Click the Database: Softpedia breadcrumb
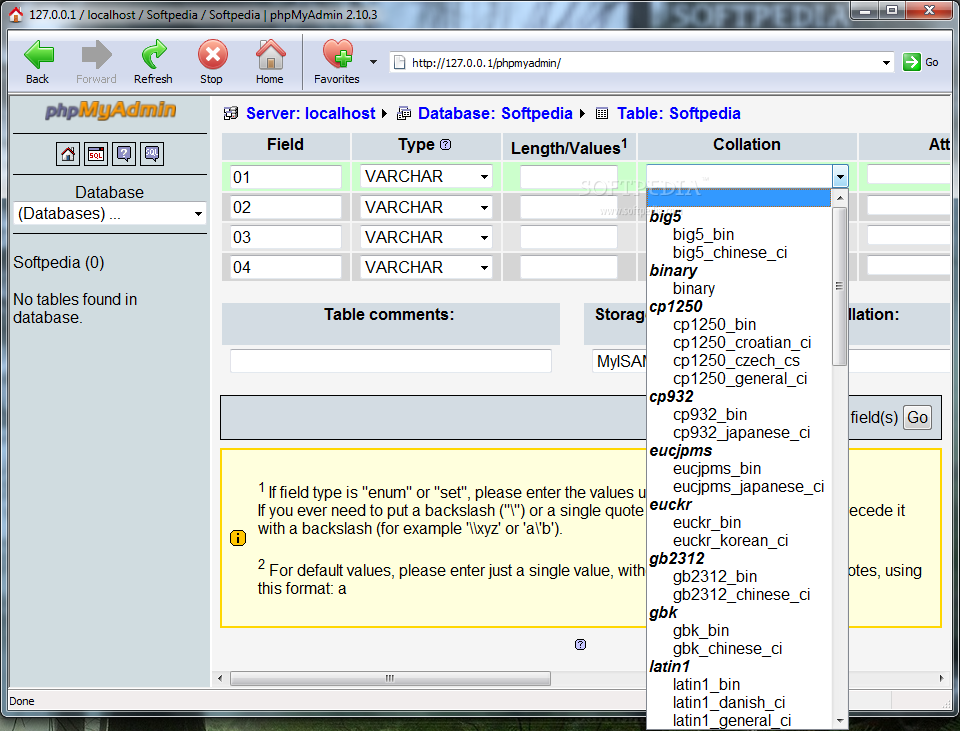 point(495,113)
